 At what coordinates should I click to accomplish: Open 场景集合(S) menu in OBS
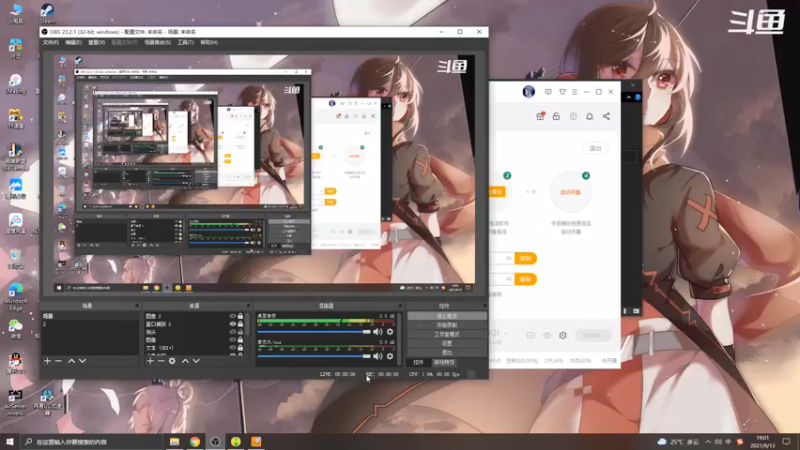pyautogui.click(x=158, y=42)
